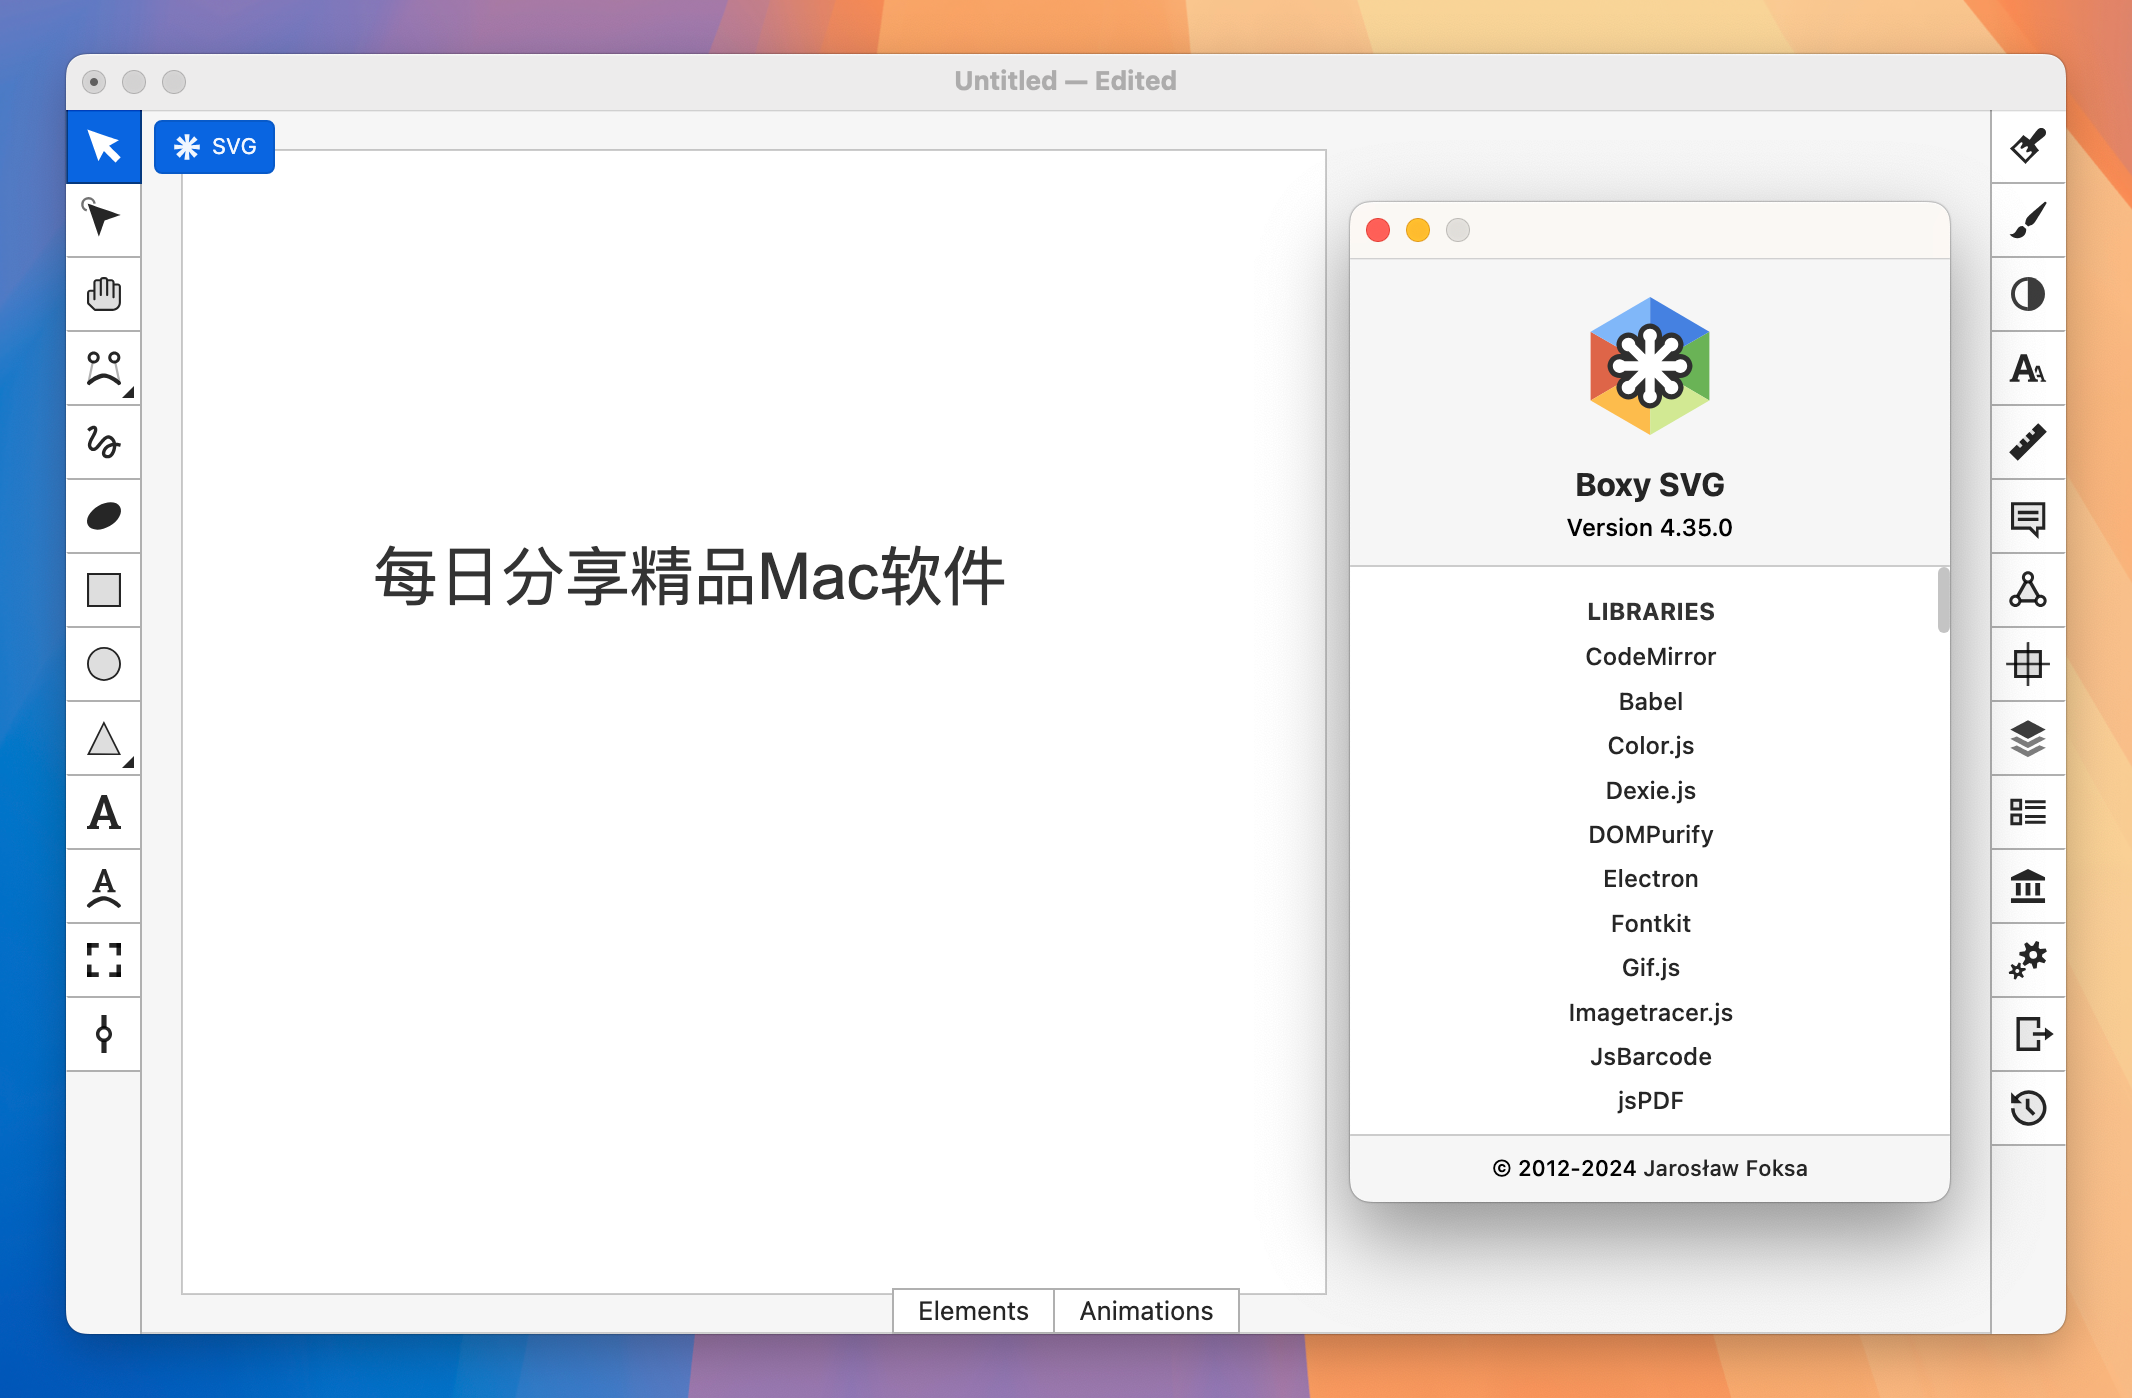Click the JsBarcode library entry
The image size is (2132, 1398).
pos(1650,1057)
